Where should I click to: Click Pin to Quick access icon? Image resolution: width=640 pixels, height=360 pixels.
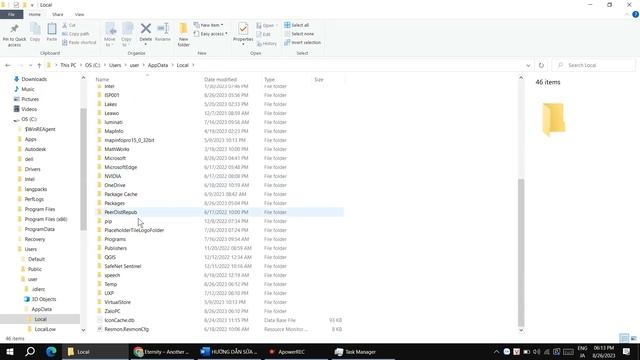14,34
